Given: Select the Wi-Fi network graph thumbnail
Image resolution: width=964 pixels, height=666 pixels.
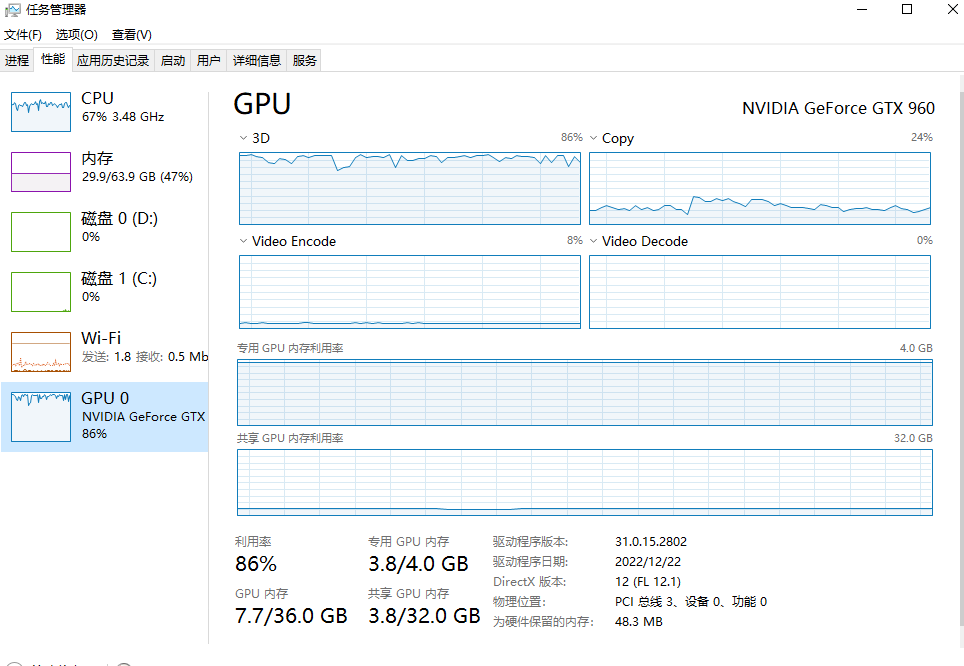Looking at the screenshot, I should click(x=41, y=352).
